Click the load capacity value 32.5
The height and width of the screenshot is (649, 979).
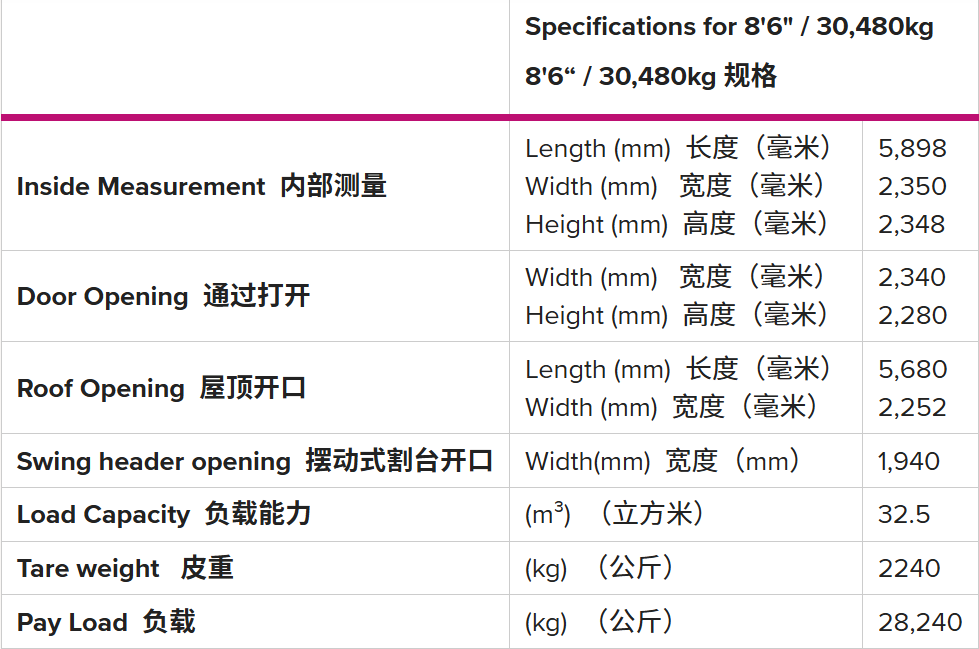[x=904, y=515]
